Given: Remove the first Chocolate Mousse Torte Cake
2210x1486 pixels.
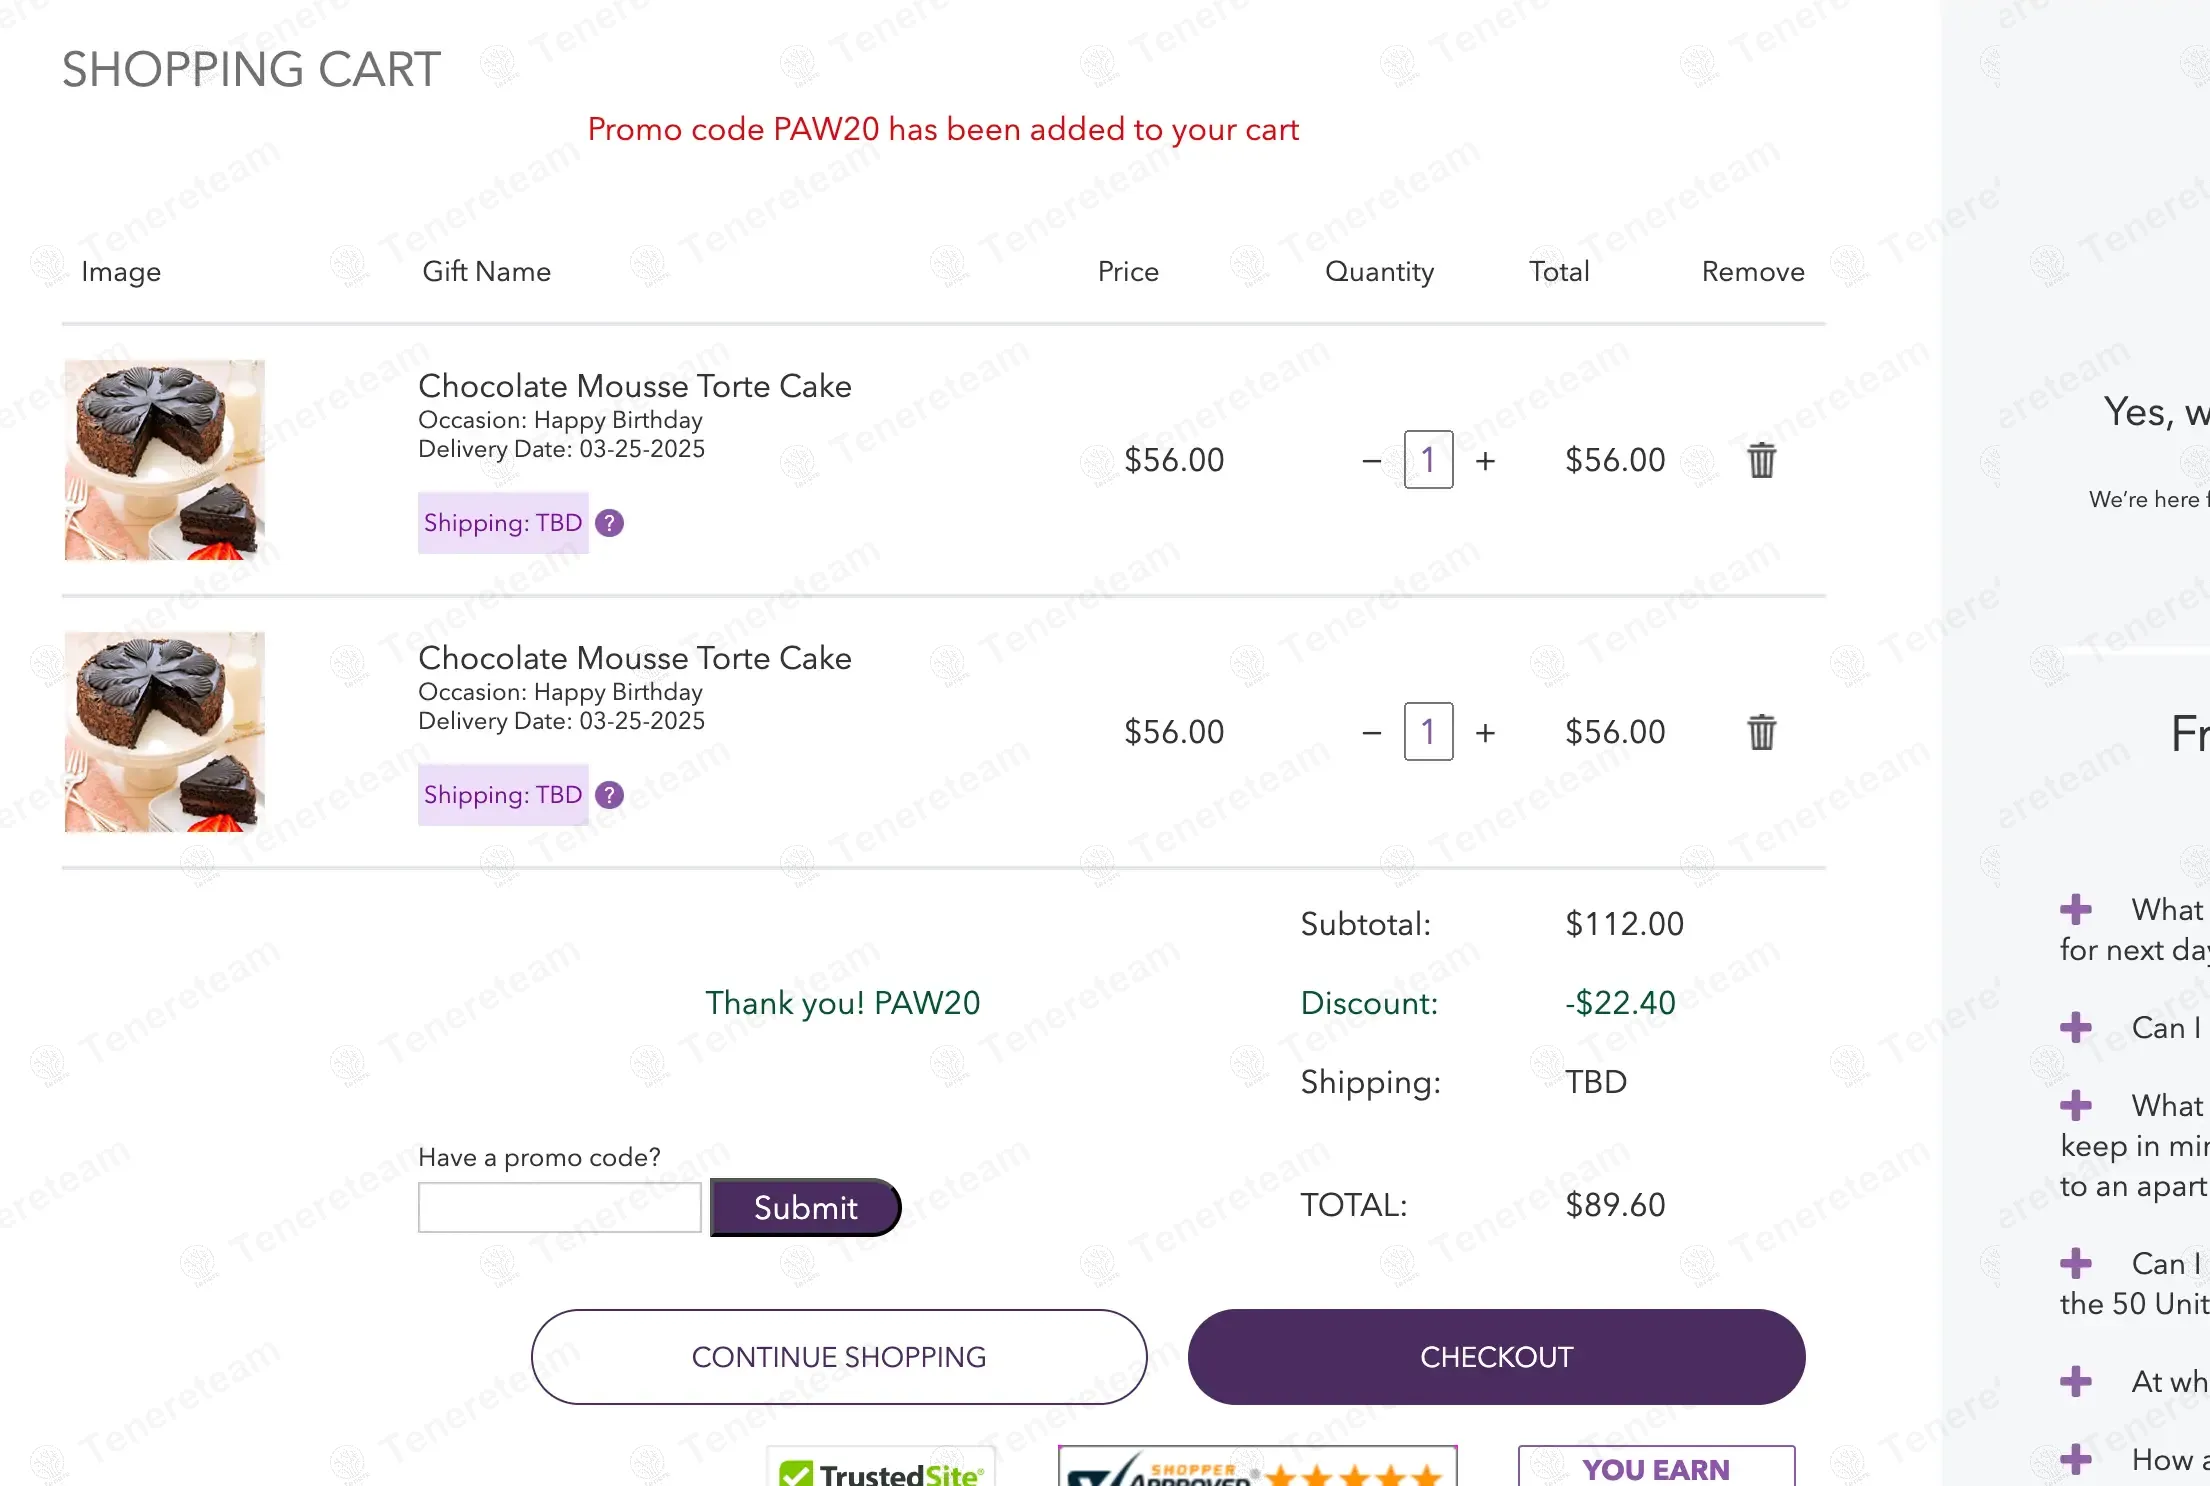Looking at the screenshot, I should (x=1761, y=460).
